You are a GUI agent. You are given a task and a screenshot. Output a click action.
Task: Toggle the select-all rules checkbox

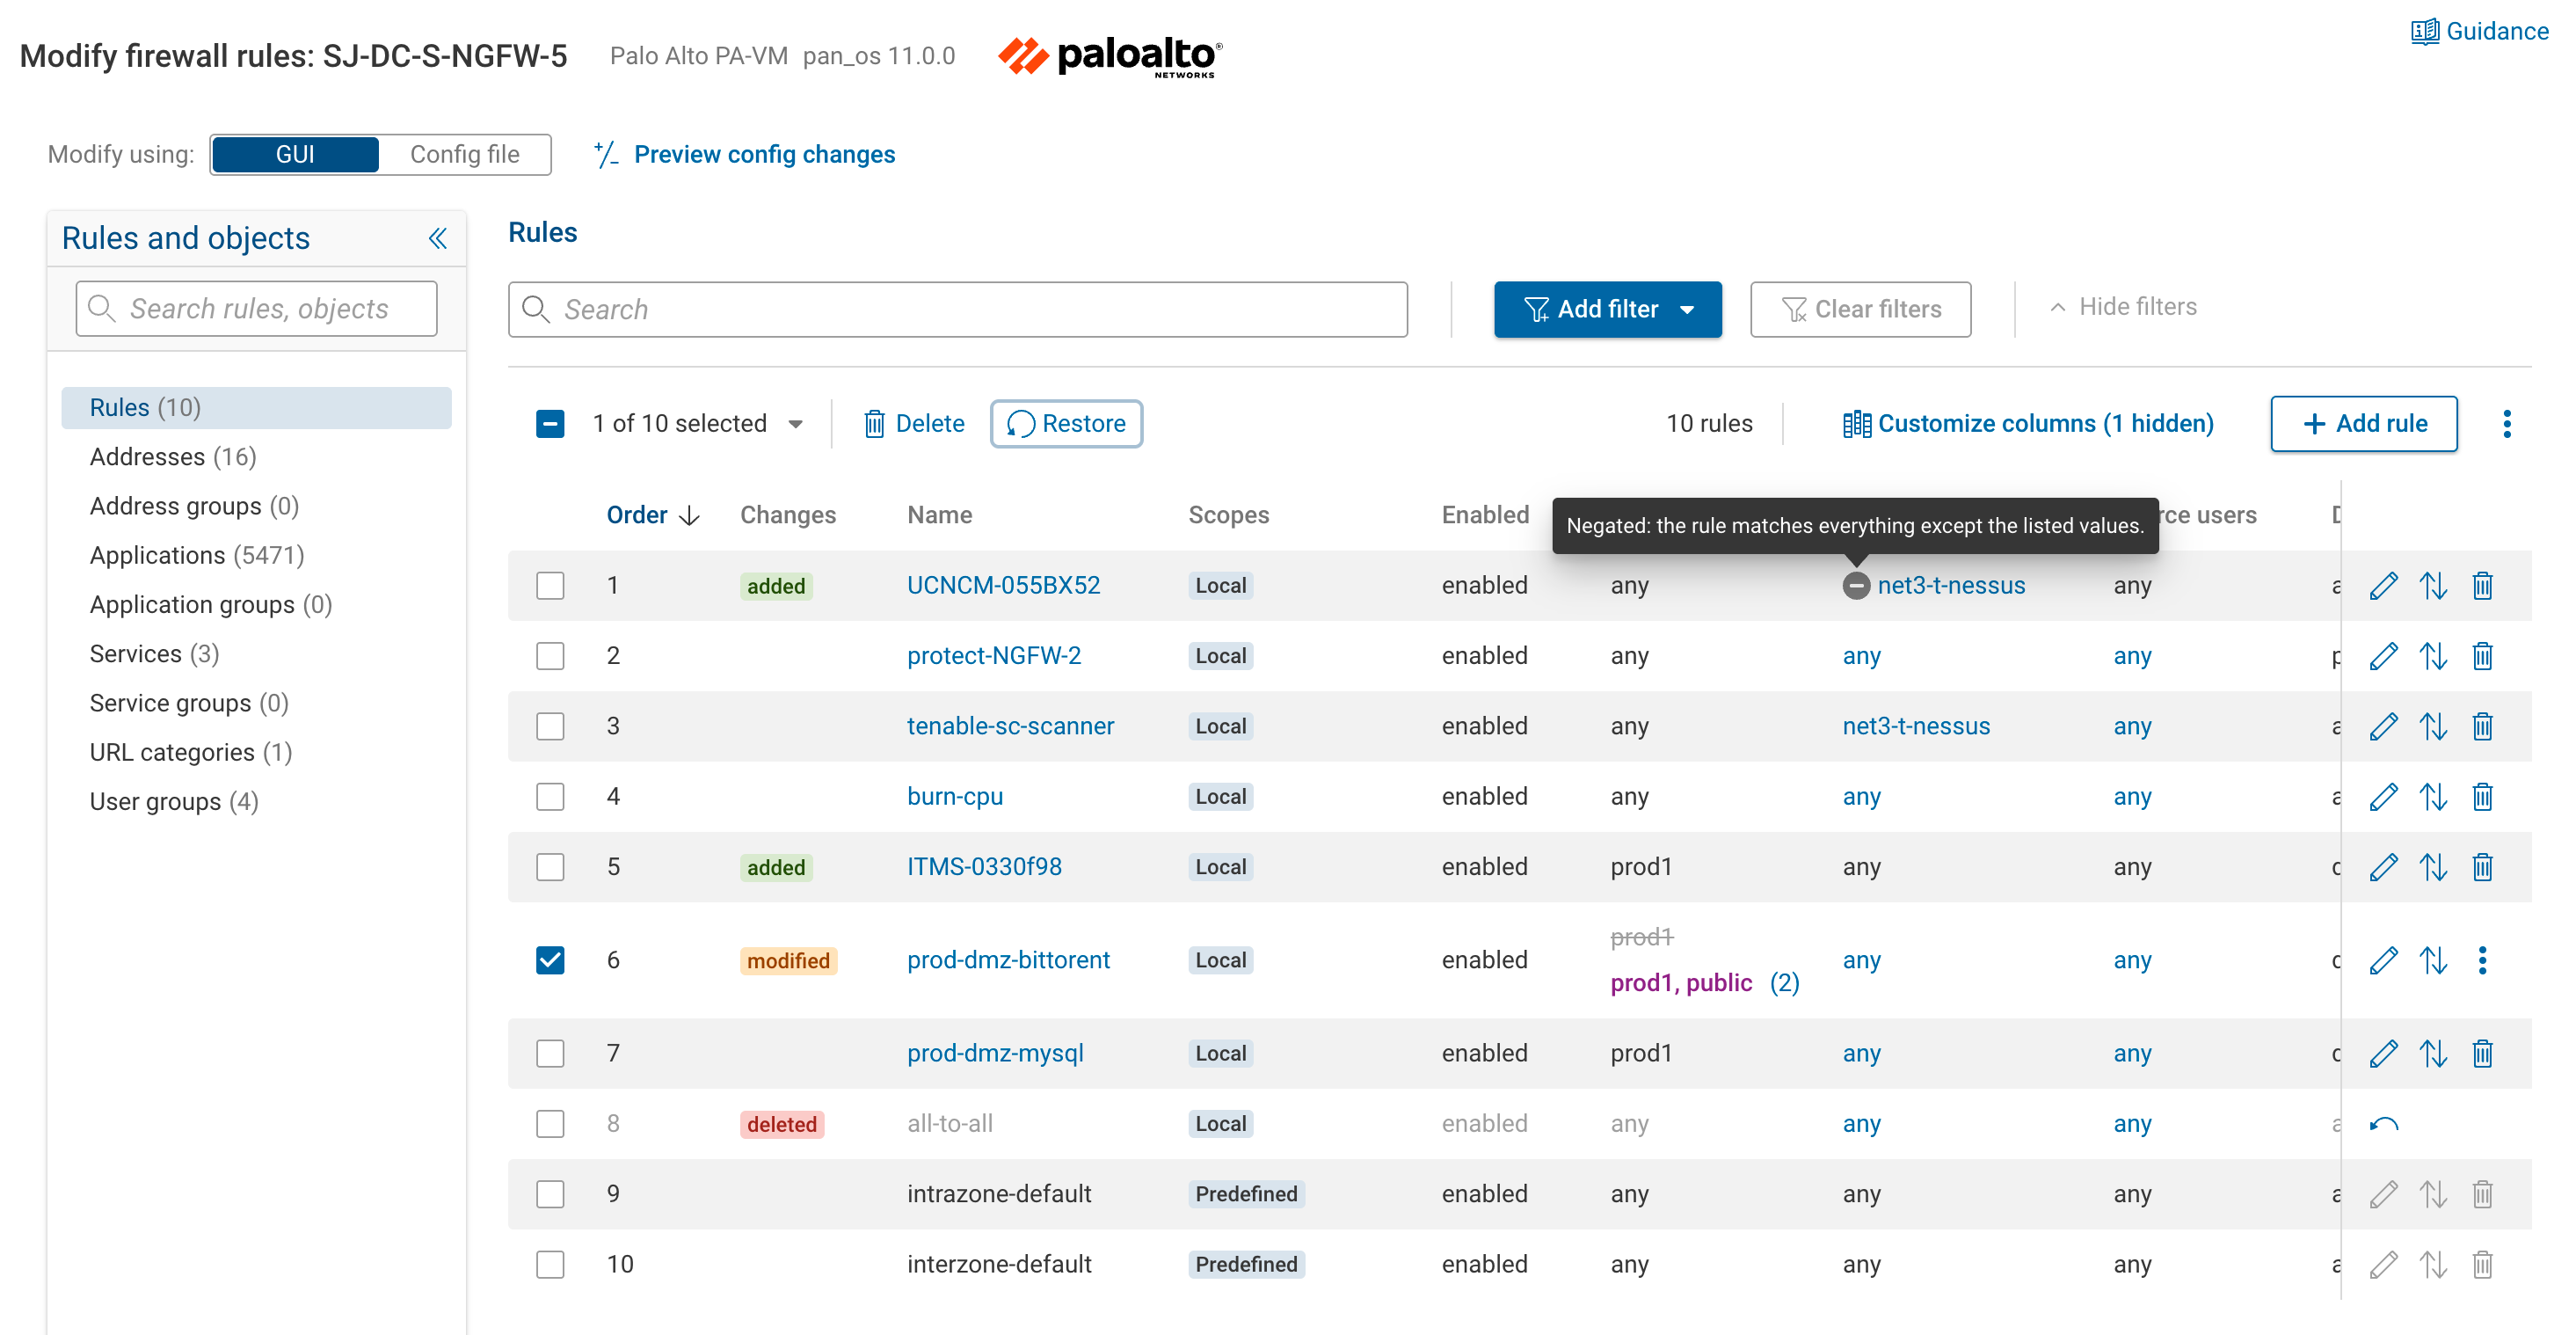coord(550,424)
